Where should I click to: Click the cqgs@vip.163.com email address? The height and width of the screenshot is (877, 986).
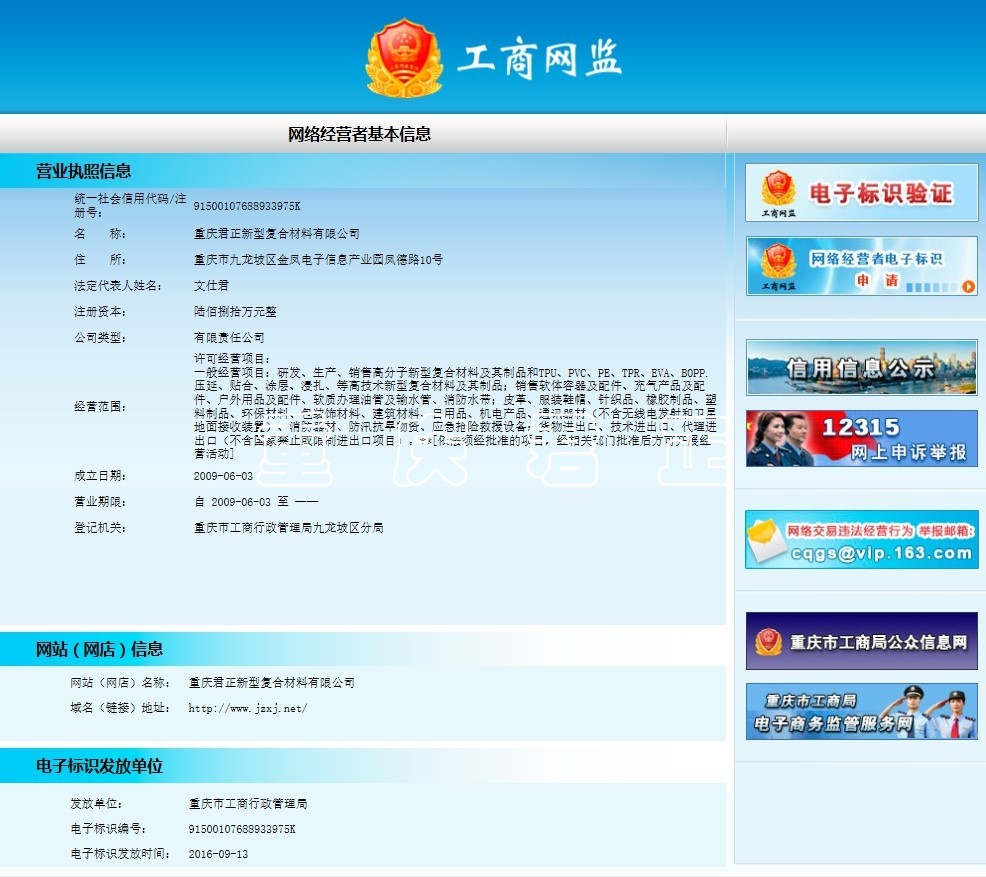[881, 551]
